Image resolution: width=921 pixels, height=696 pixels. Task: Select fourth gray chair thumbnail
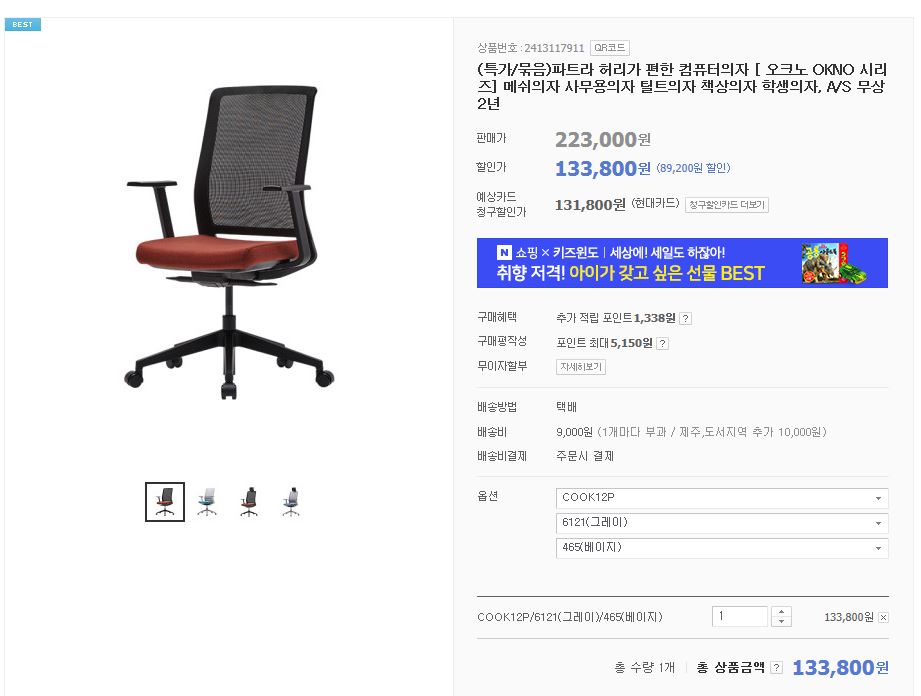click(291, 502)
